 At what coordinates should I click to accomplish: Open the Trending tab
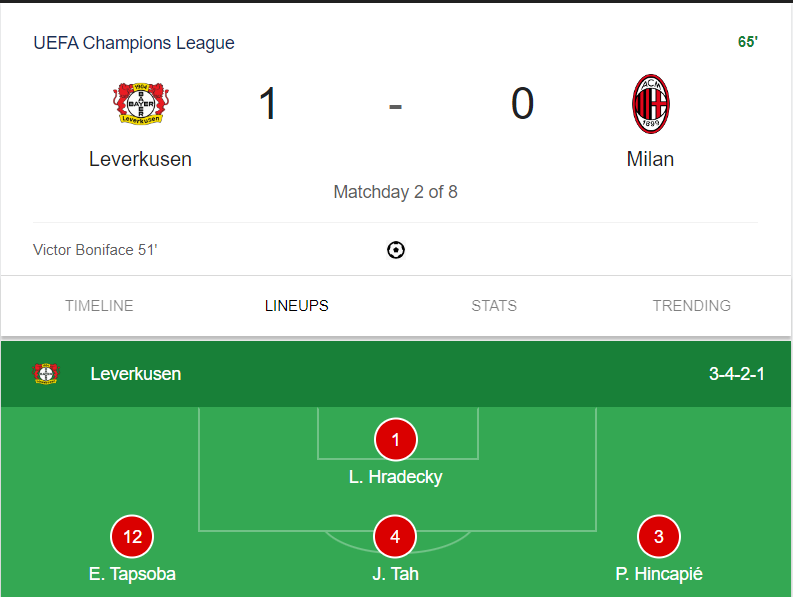[691, 306]
